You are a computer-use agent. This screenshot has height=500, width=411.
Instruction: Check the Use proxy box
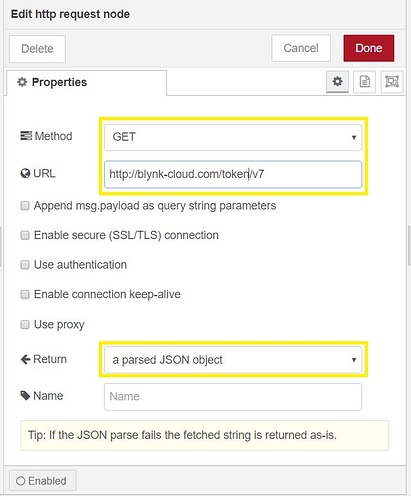tap(25, 324)
